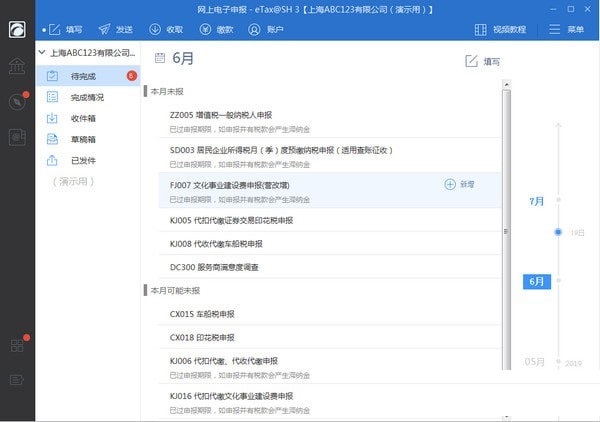Select 7月 on the timeline
The image size is (600, 422).
[536, 201]
